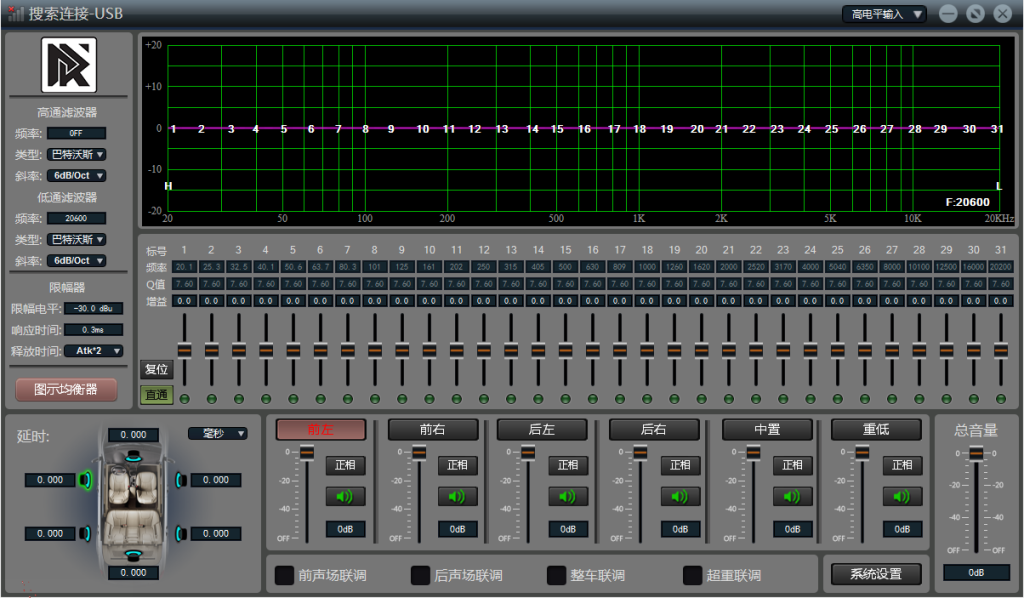Select the front-left speaker in car diagram
Image resolution: width=1024 pixels, height=598 pixels.
click(x=85, y=480)
